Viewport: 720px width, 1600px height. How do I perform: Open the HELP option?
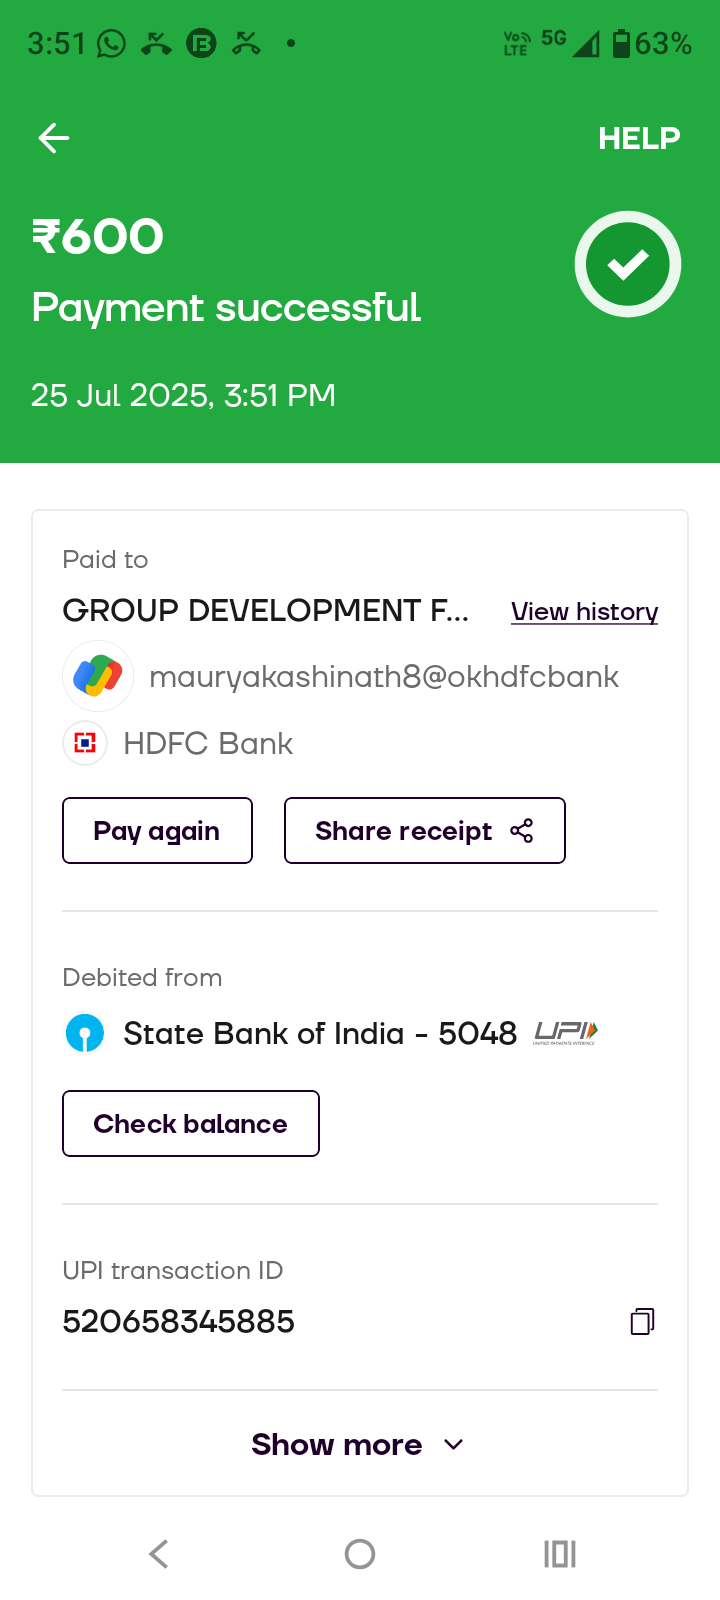pyautogui.click(x=639, y=138)
